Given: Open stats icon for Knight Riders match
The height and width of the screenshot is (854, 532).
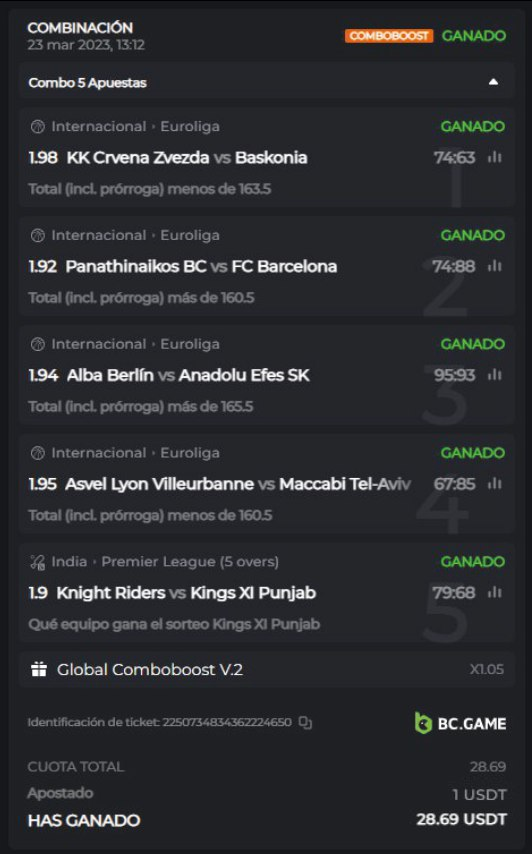Looking at the screenshot, I should (x=494, y=593).
